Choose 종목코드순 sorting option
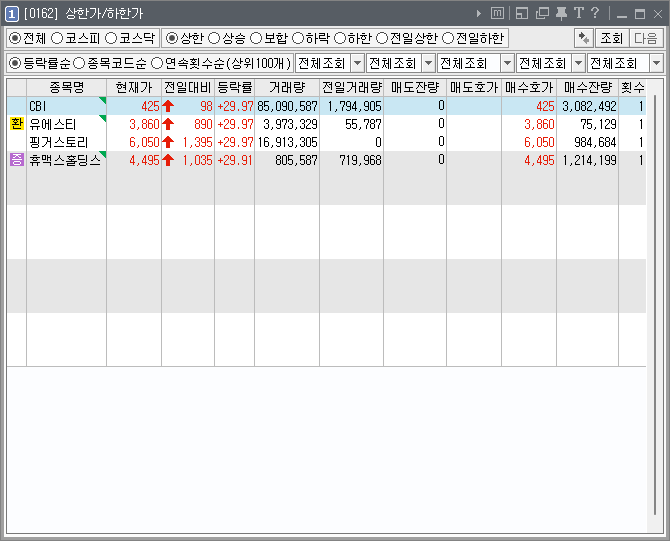The image size is (670, 541). tap(79, 64)
